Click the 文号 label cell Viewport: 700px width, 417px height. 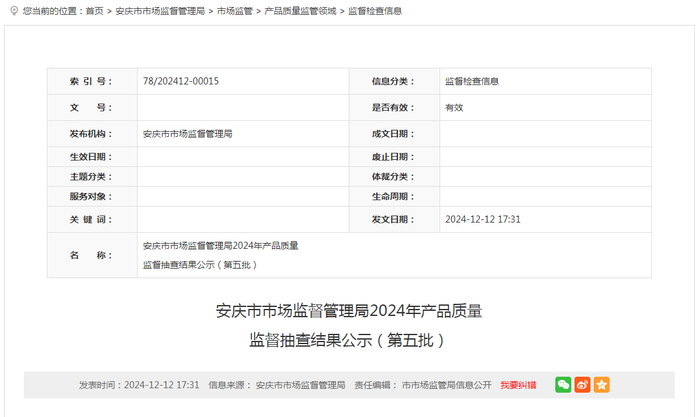pyautogui.click(x=92, y=108)
